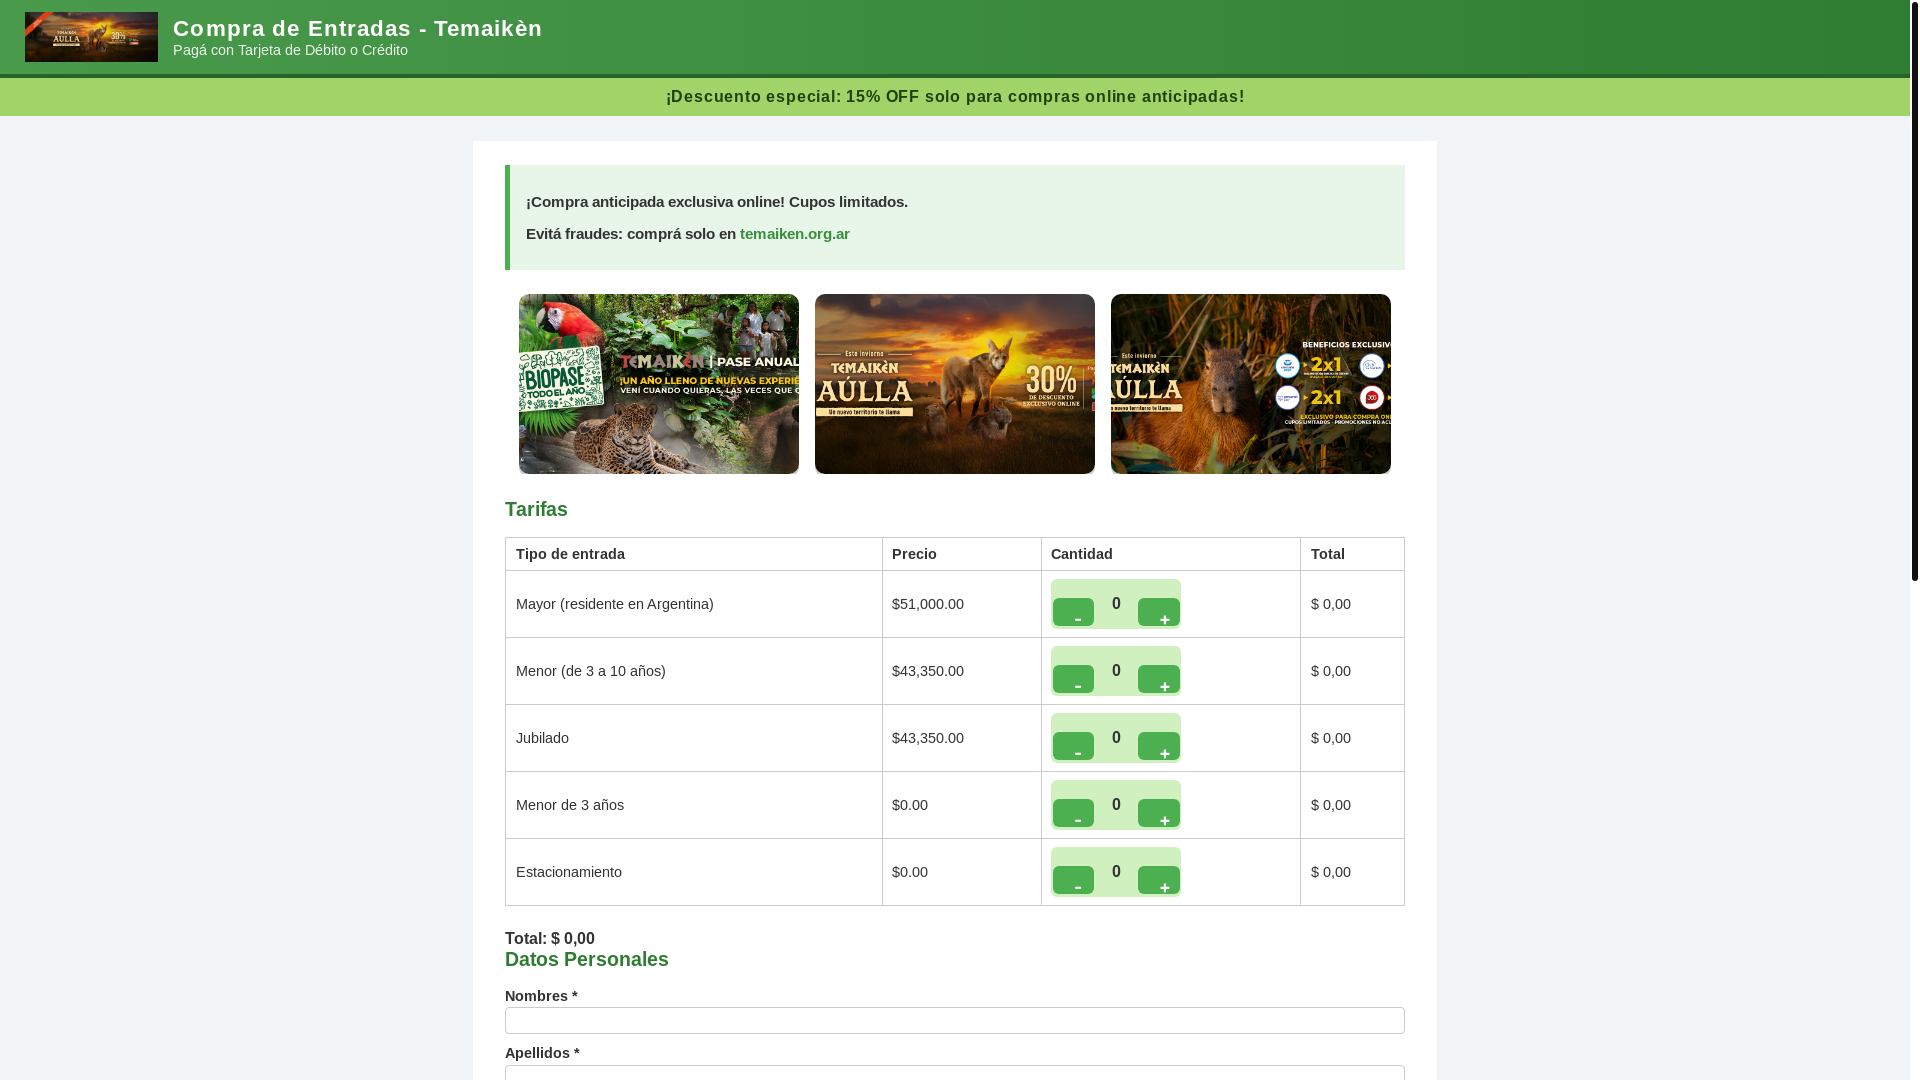1920x1080 pixels.
Task: Select the Menor de 3 años quantity field
Action: click(x=1116, y=804)
